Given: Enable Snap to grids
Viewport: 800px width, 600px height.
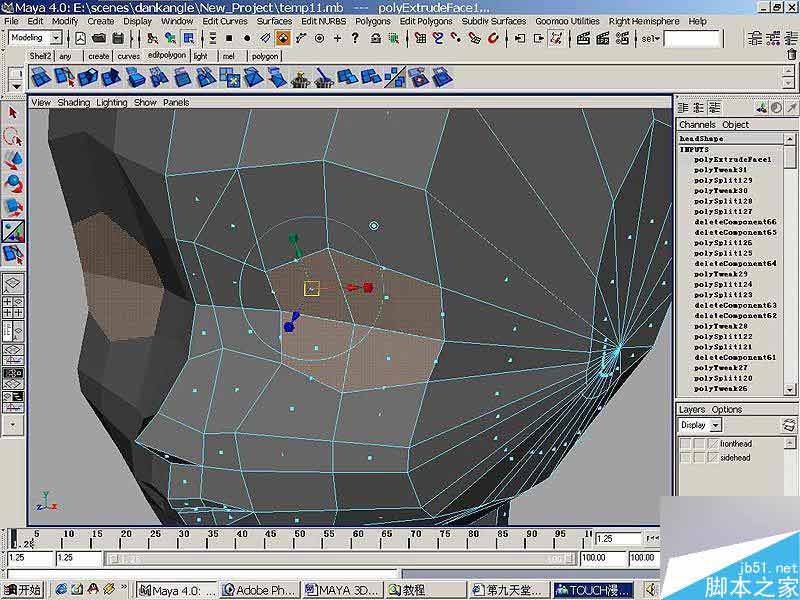Looking at the screenshot, I should (420, 38).
